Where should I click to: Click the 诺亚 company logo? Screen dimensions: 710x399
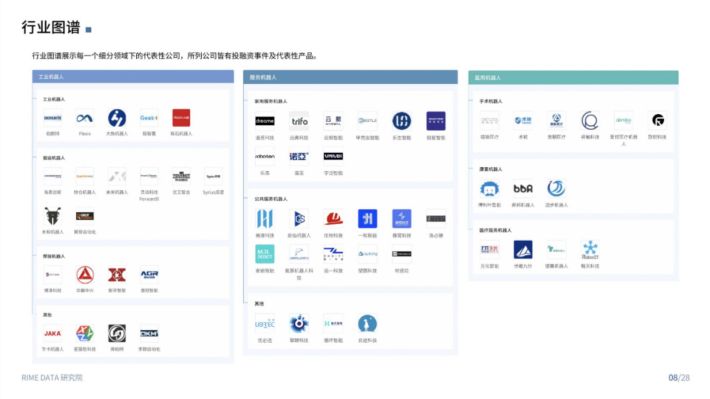[x=299, y=156]
